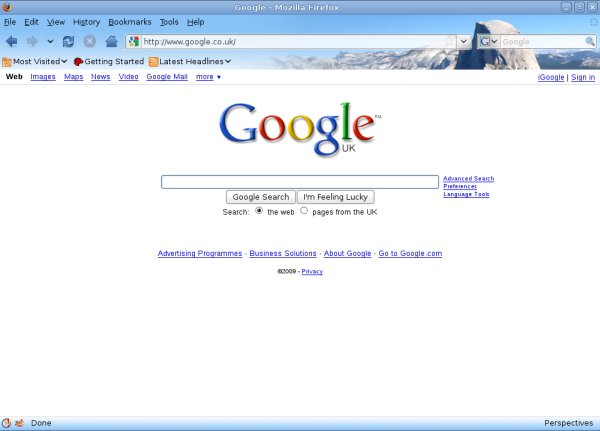
Task: Open the Images link
Action: click(43, 77)
